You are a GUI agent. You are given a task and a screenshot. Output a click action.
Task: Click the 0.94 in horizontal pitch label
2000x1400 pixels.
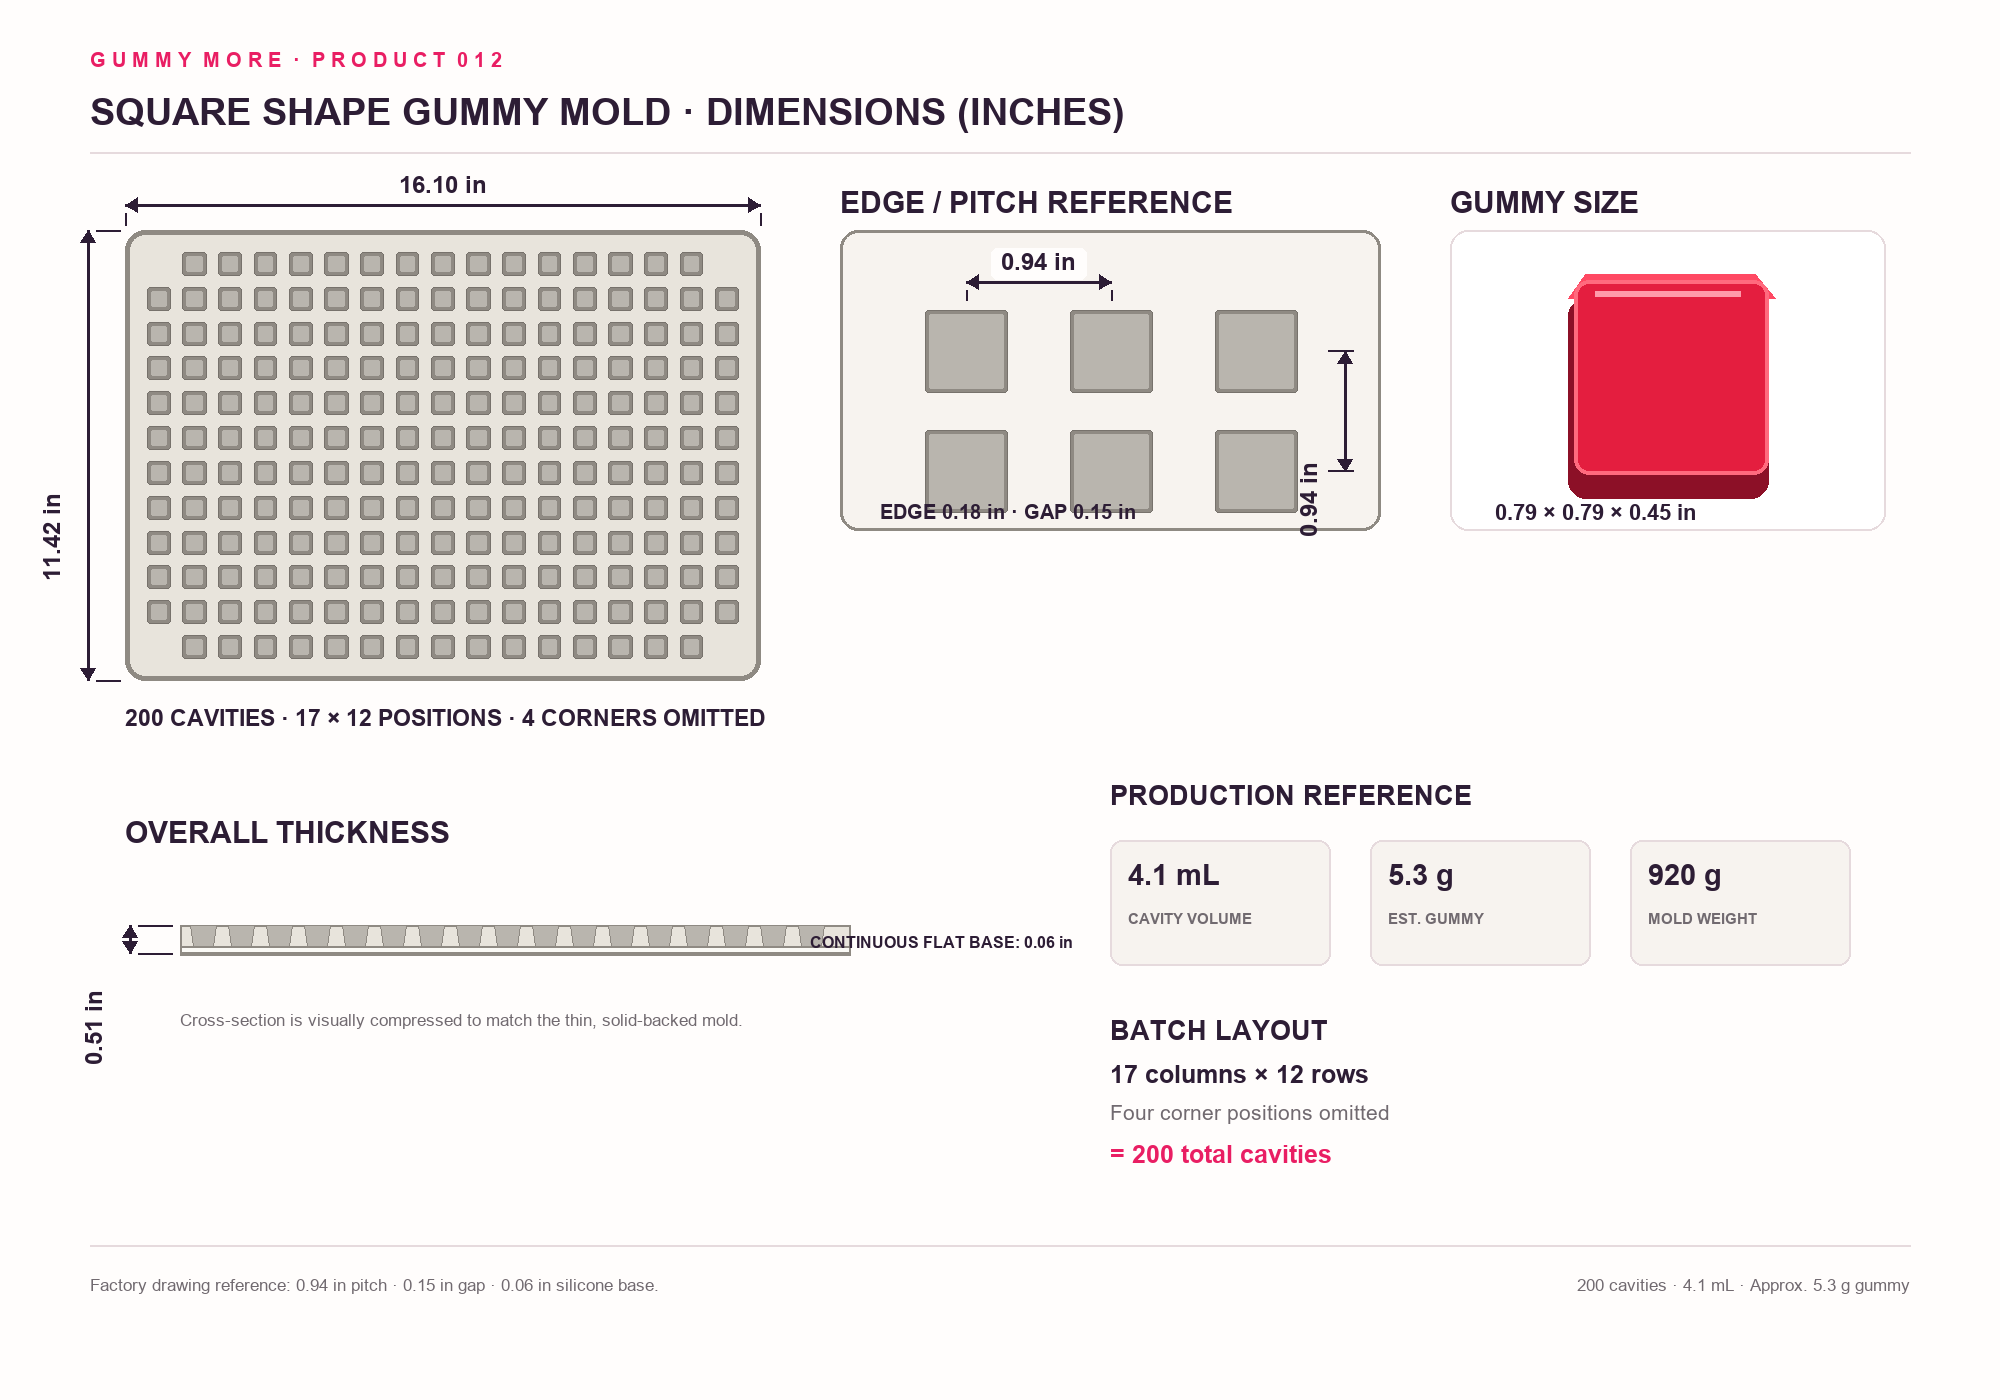[1038, 262]
